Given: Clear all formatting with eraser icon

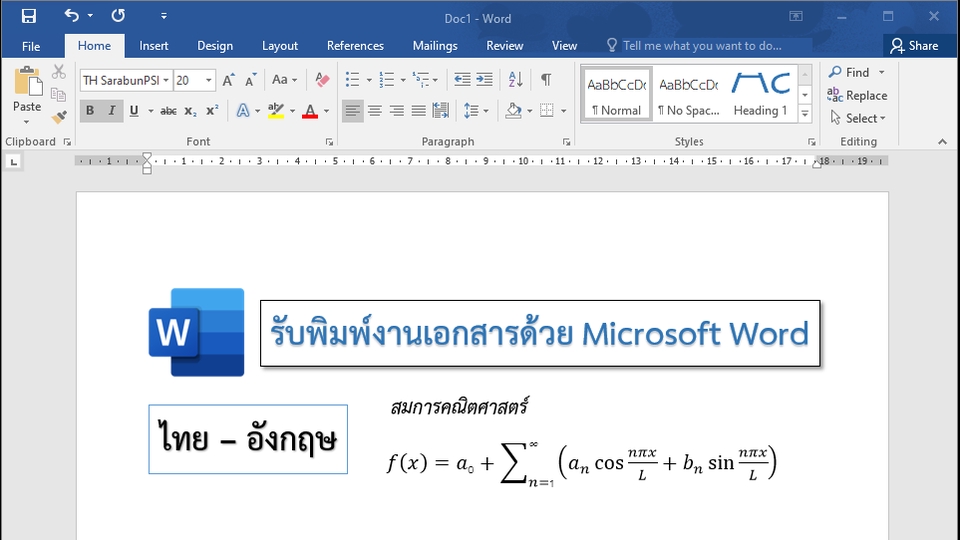Looking at the screenshot, I should click(x=322, y=80).
